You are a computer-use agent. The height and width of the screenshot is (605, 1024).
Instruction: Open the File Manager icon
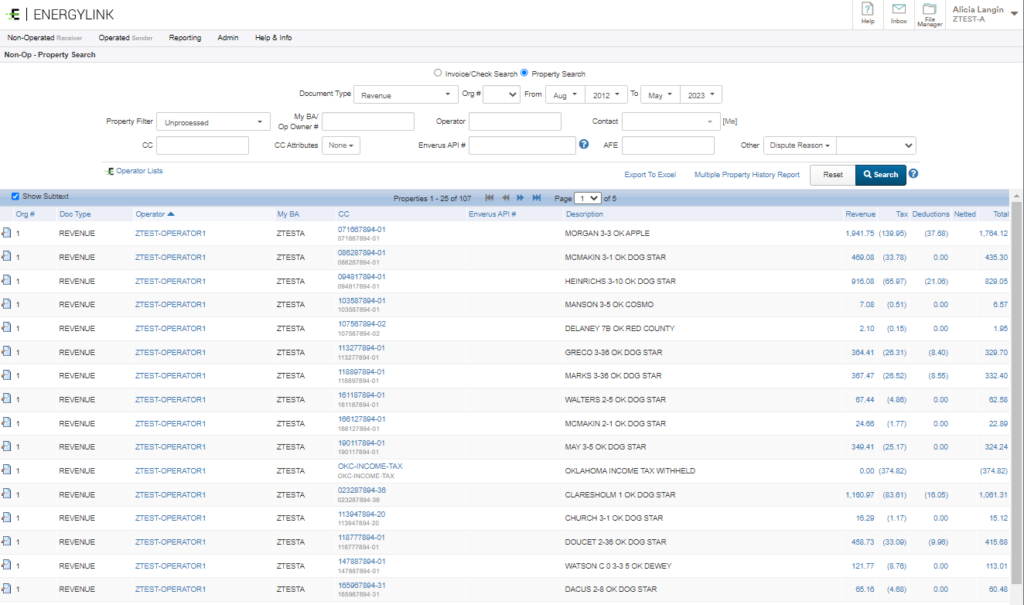[929, 10]
